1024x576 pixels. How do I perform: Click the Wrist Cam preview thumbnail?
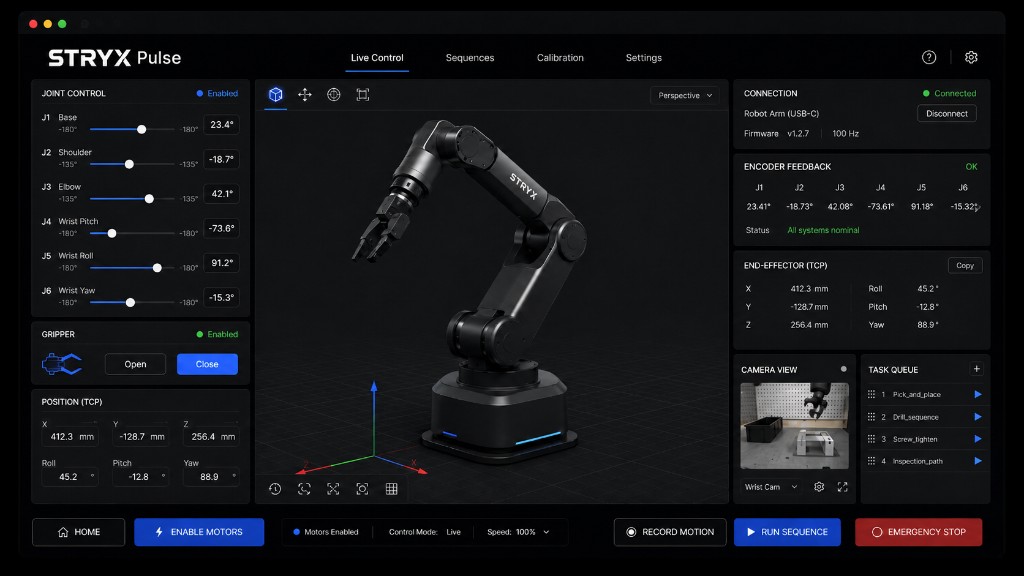(x=794, y=426)
